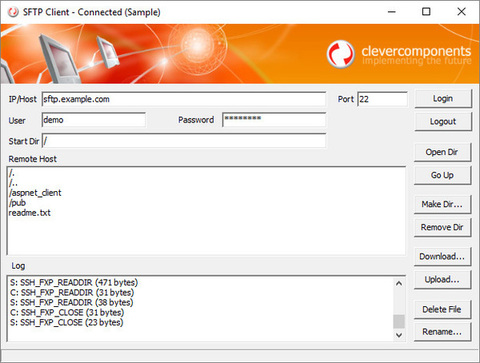
Task: Click into the Password field
Action: (x=274, y=120)
